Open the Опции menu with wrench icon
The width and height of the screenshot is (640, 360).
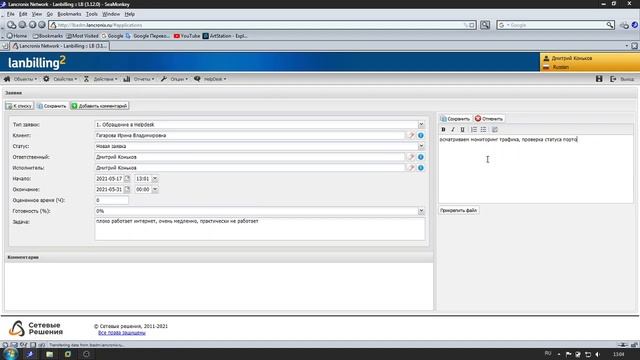click(x=174, y=79)
